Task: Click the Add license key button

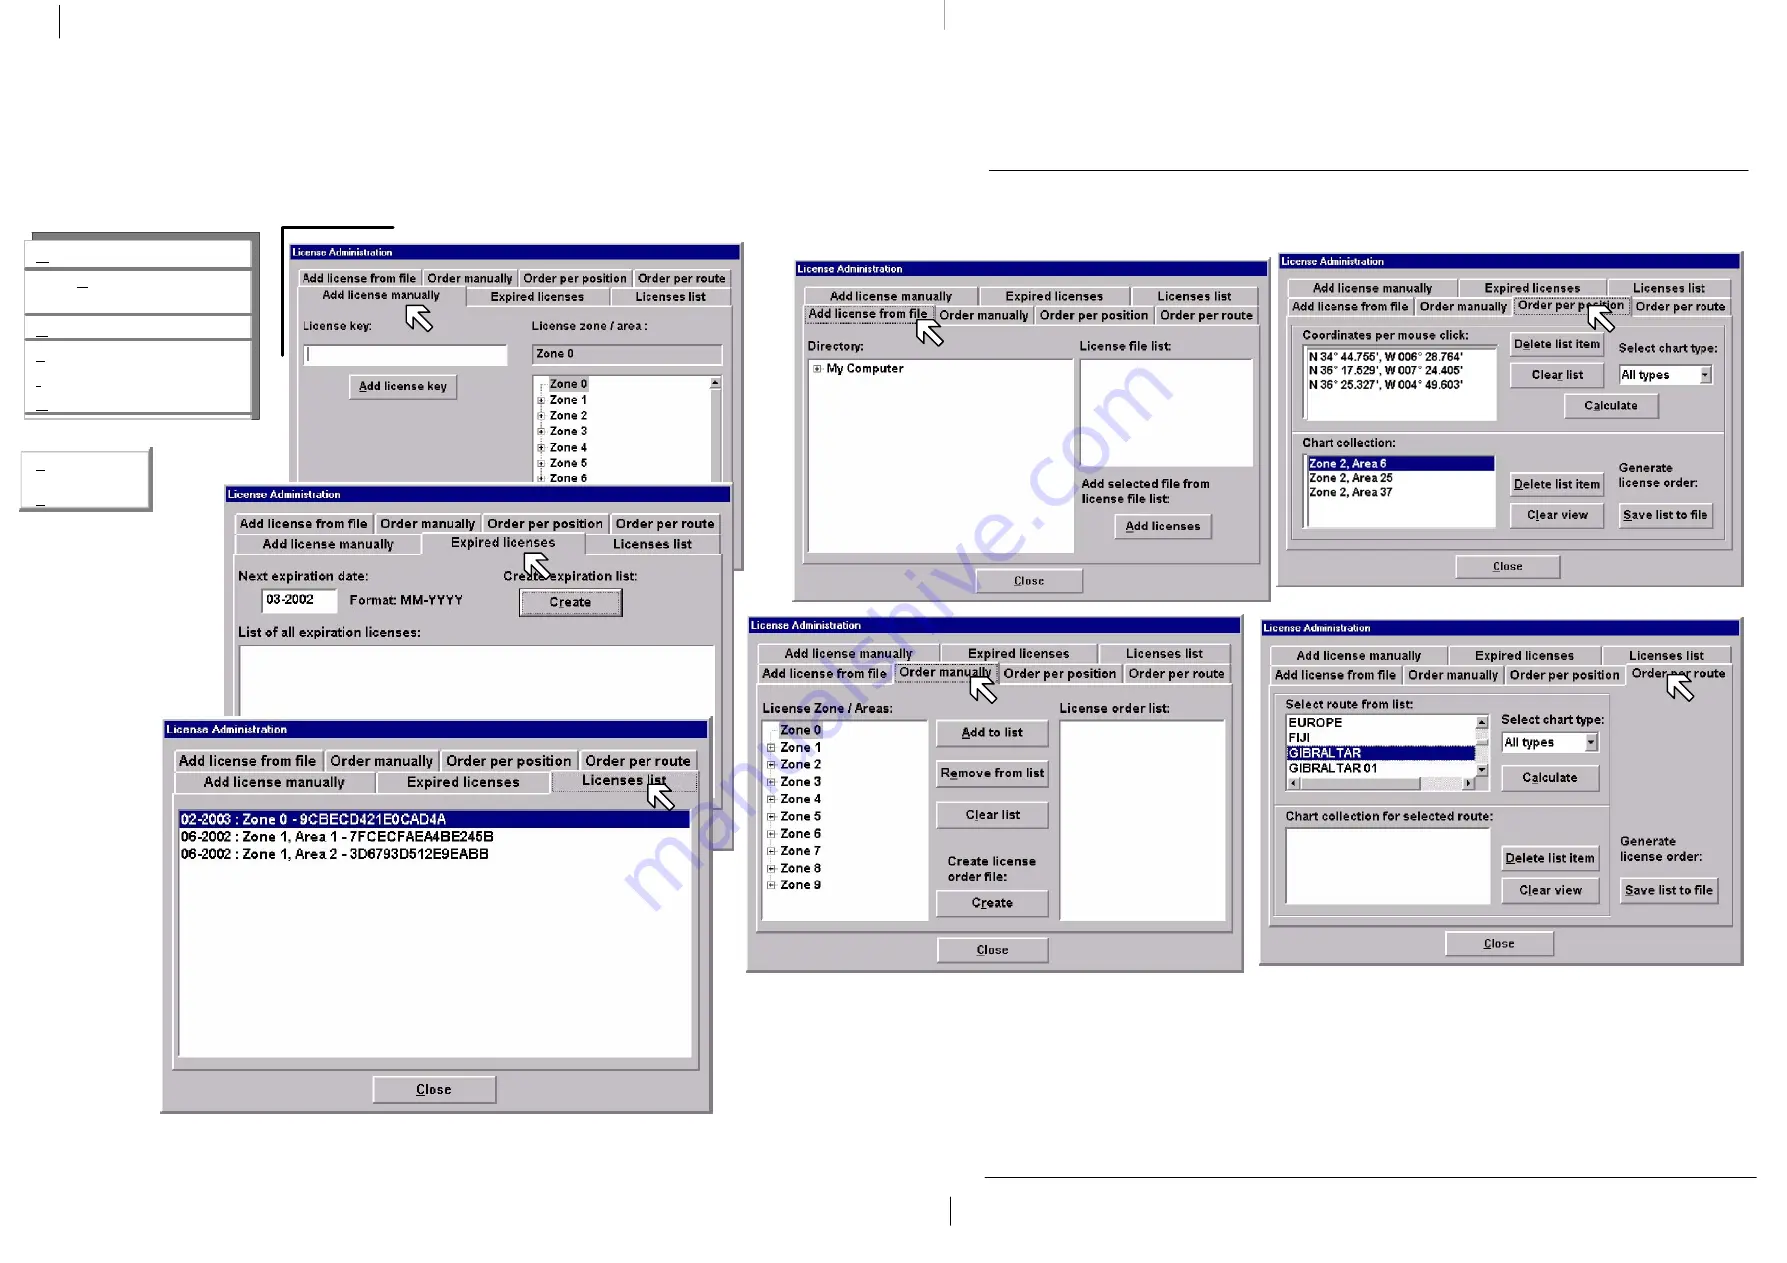Action: pos(403,386)
